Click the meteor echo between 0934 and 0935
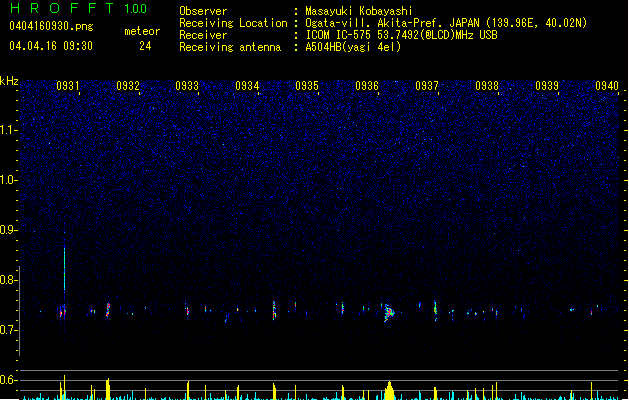The image size is (629, 400). click(274, 310)
